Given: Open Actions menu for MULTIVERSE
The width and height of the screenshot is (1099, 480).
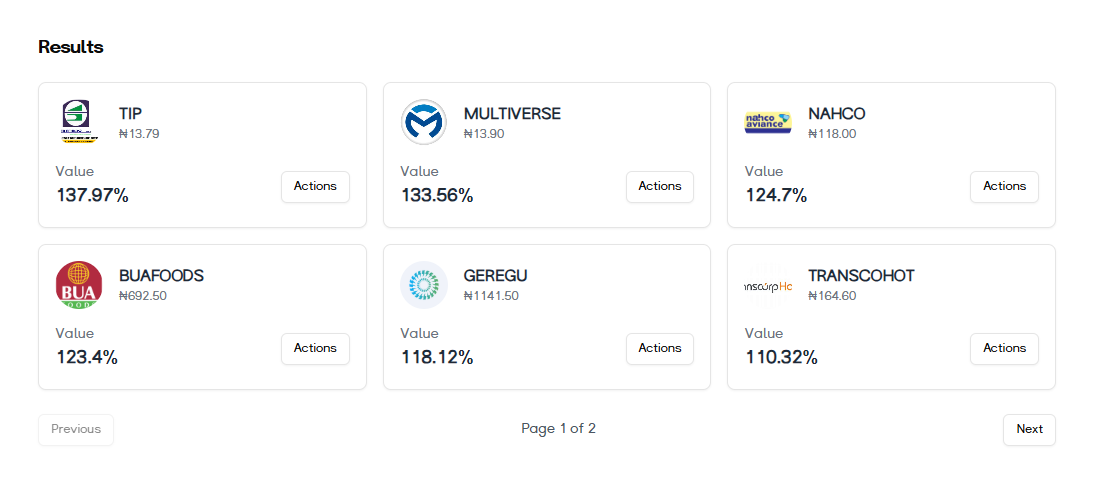Looking at the screenshot, I should 659,187.
